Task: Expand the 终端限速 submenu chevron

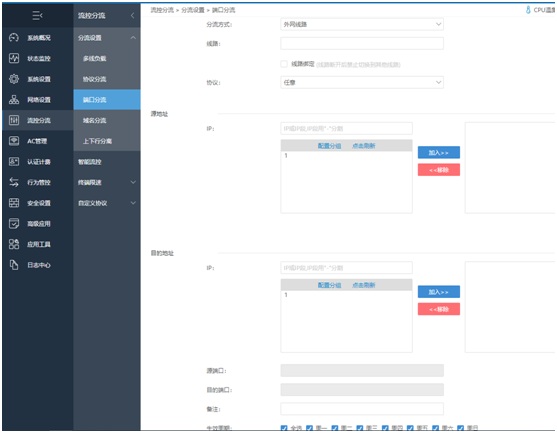Action: point(133,182)
